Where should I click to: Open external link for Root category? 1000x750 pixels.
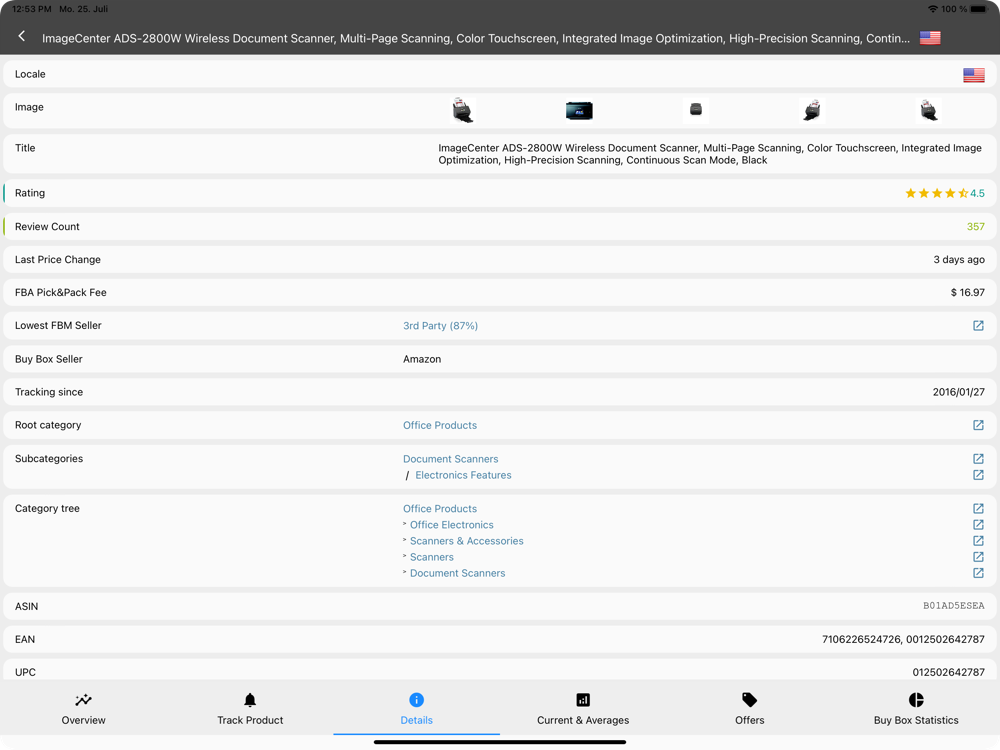click(x=978, y=425)
